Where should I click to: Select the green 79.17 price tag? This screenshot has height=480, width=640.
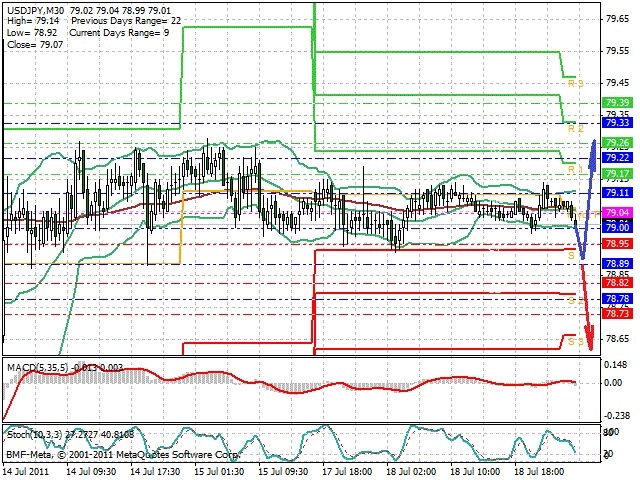[x=617, y=173]
